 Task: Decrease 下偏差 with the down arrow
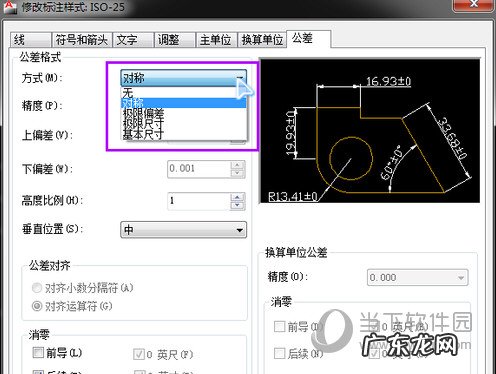(x=237, y=173)
